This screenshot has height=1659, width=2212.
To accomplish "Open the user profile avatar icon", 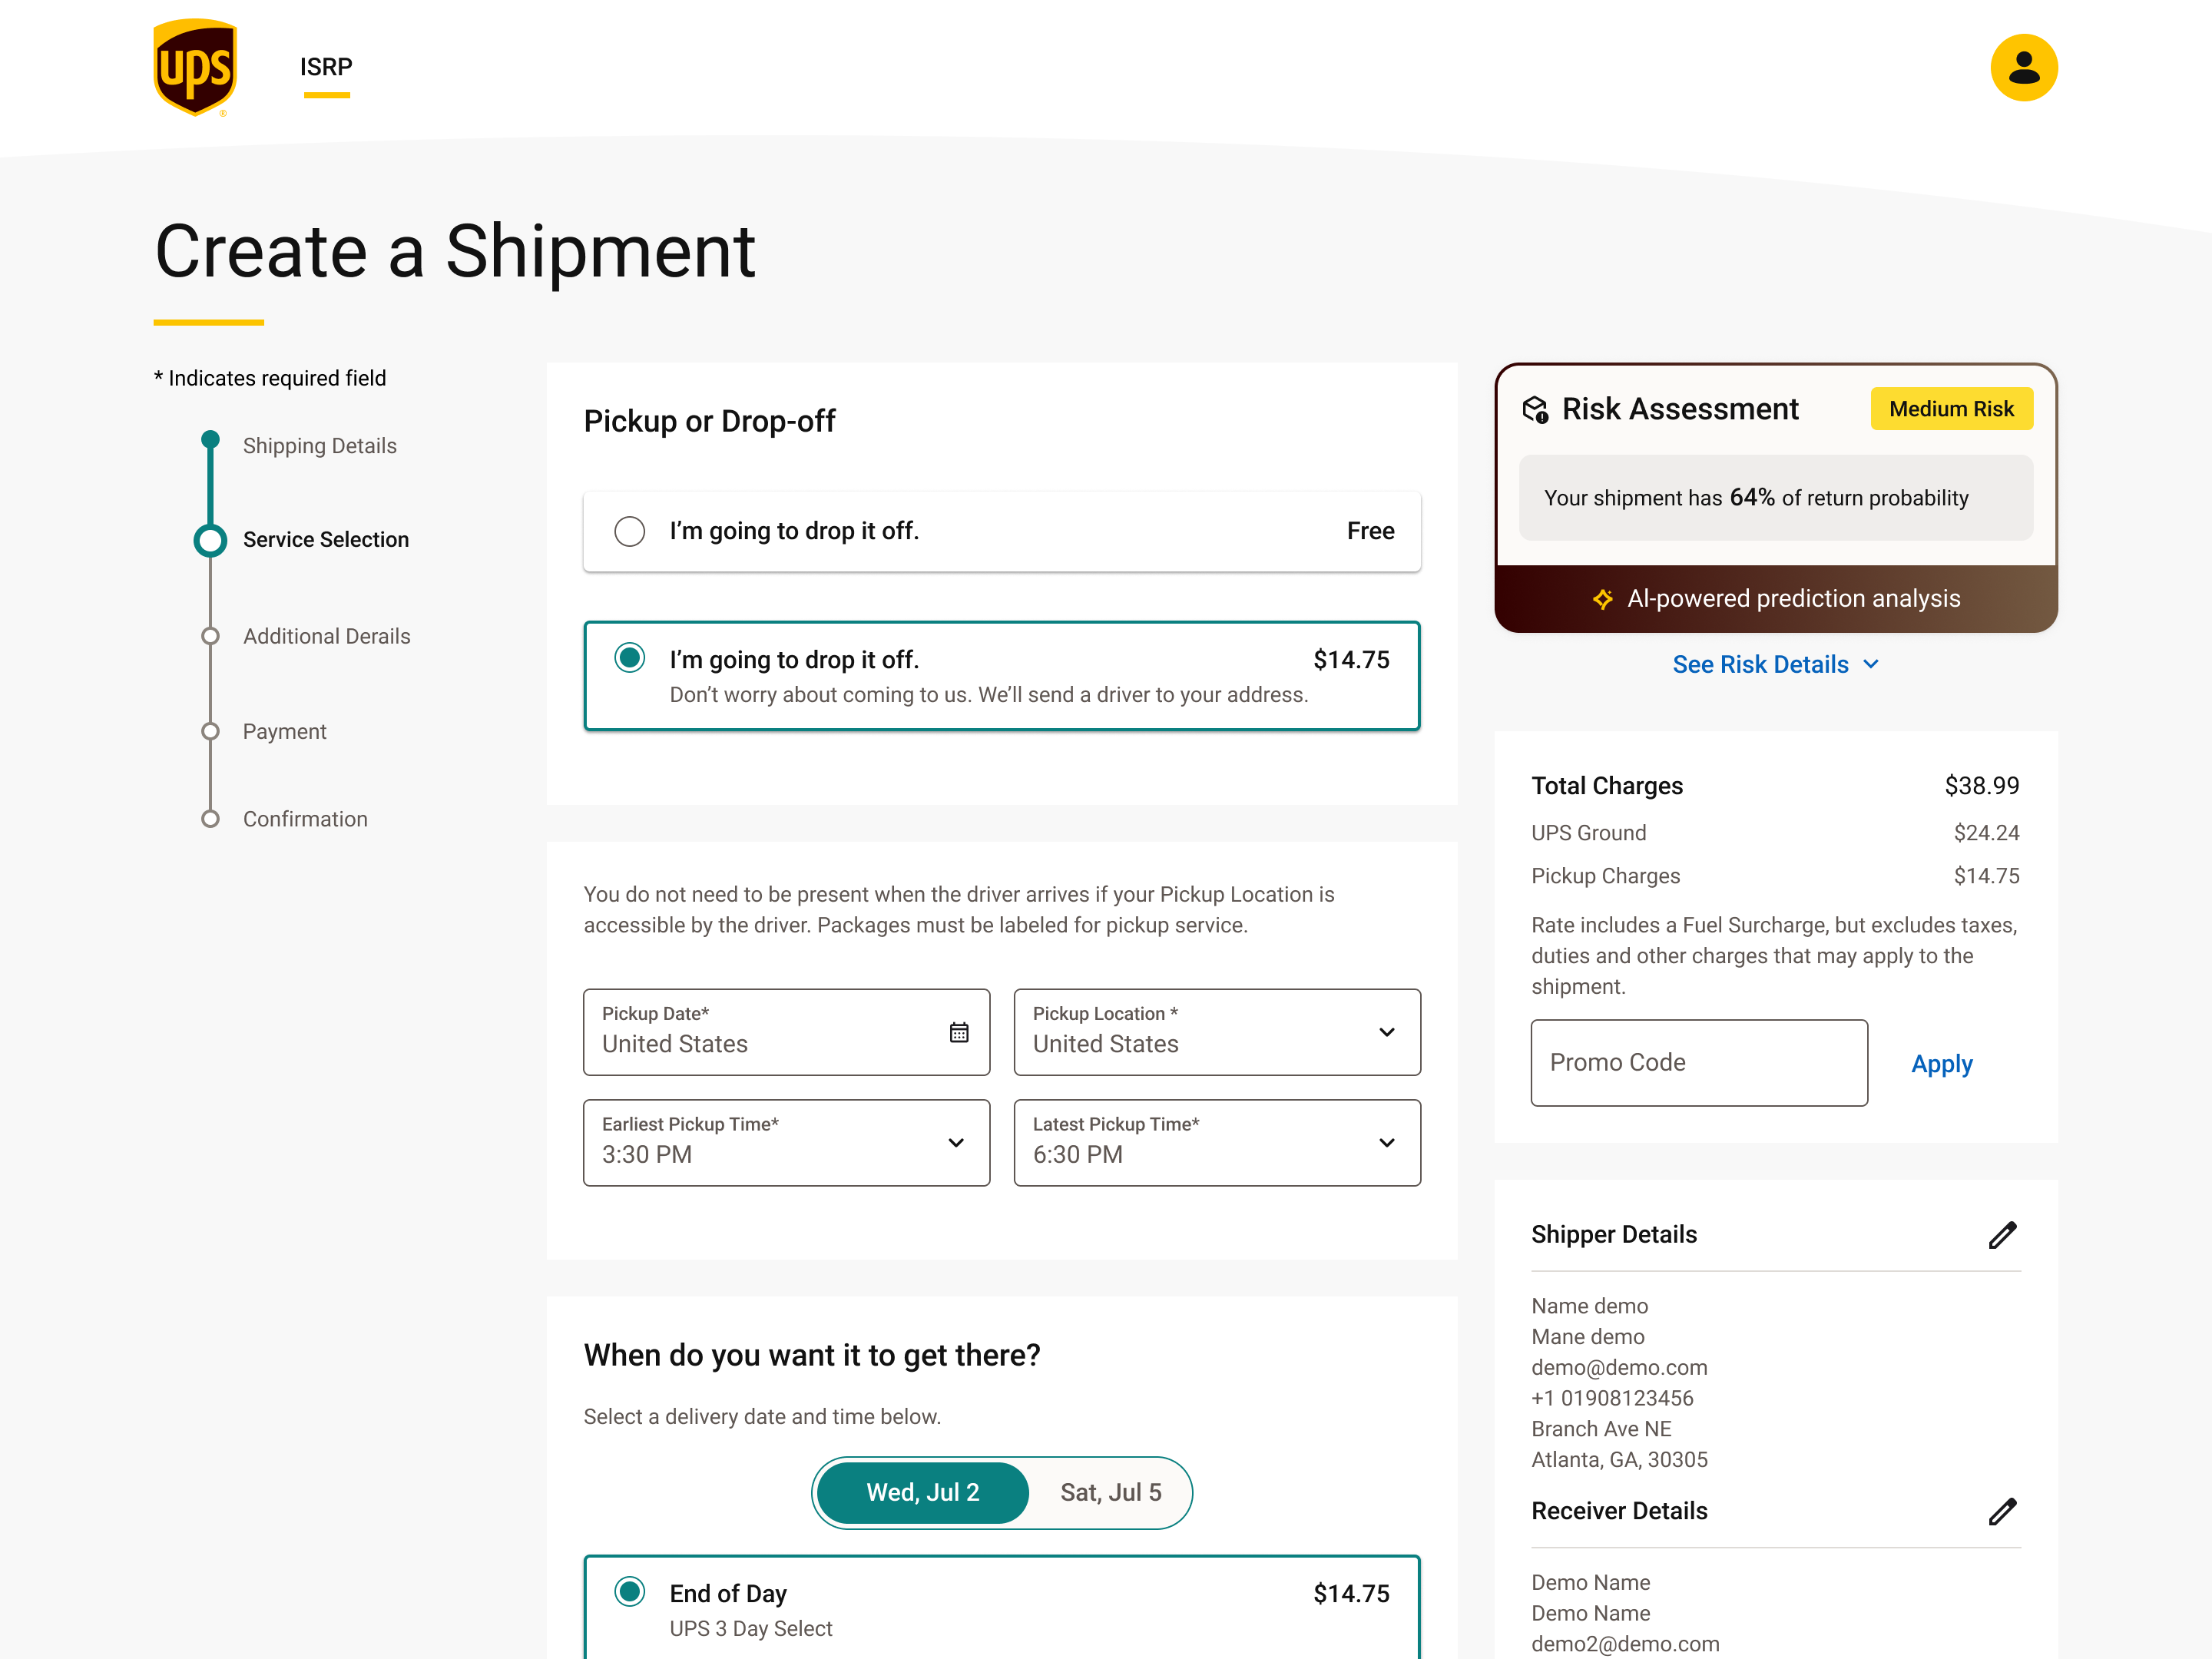I will [x=2022, y=67].
